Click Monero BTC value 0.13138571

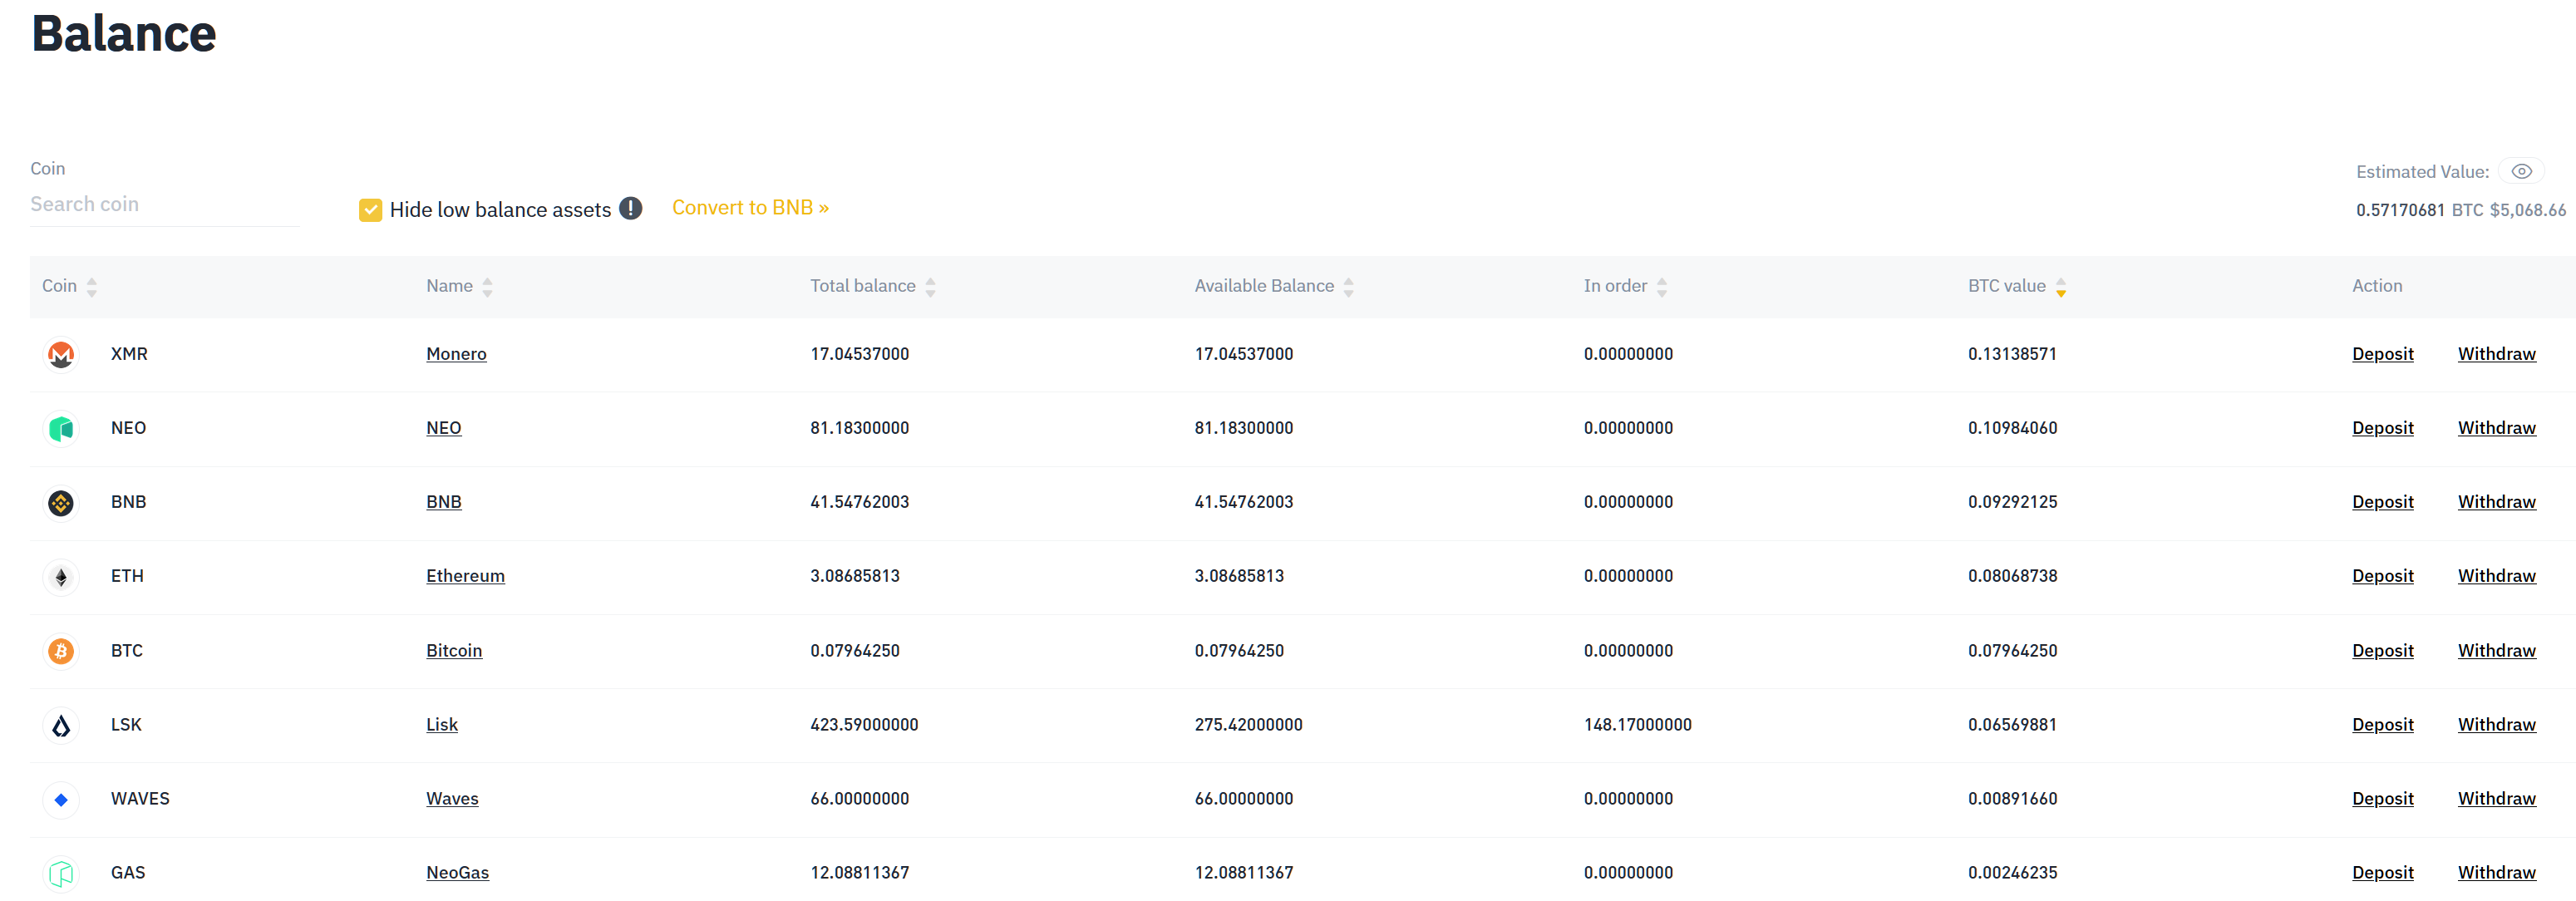click(2012, 353)
